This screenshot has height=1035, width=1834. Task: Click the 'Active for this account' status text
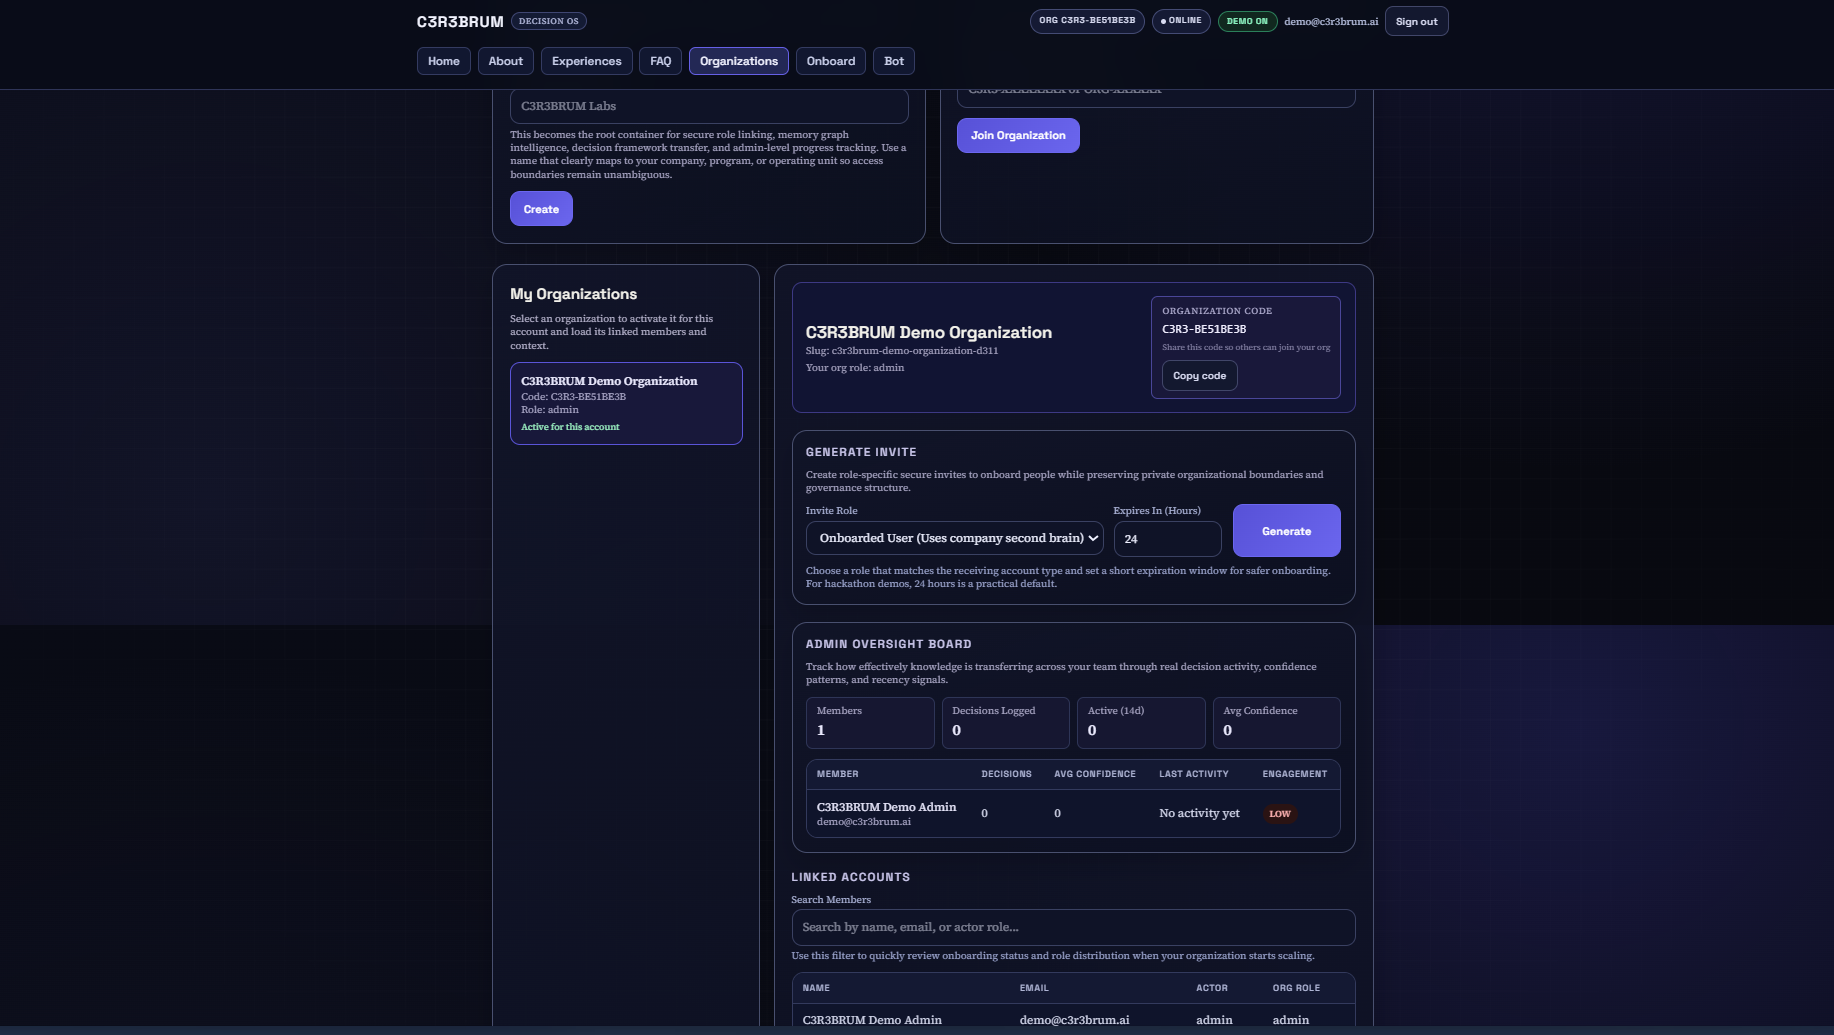coord(570,427)
